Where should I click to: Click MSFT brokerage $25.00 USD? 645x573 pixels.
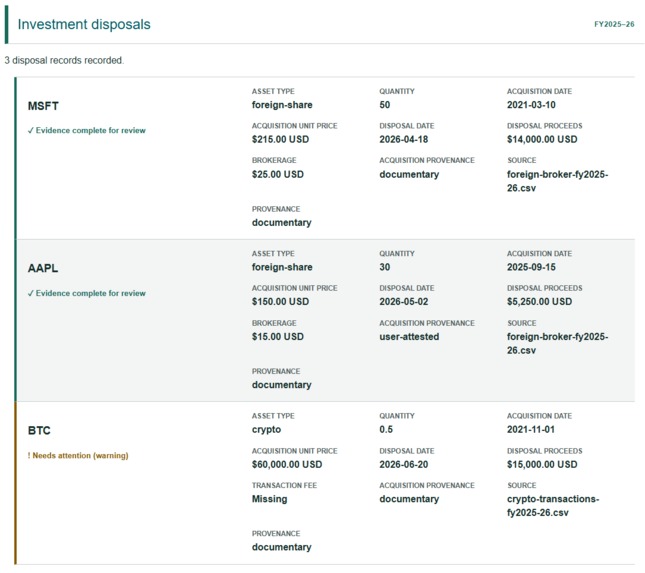(x=278, y=174)
